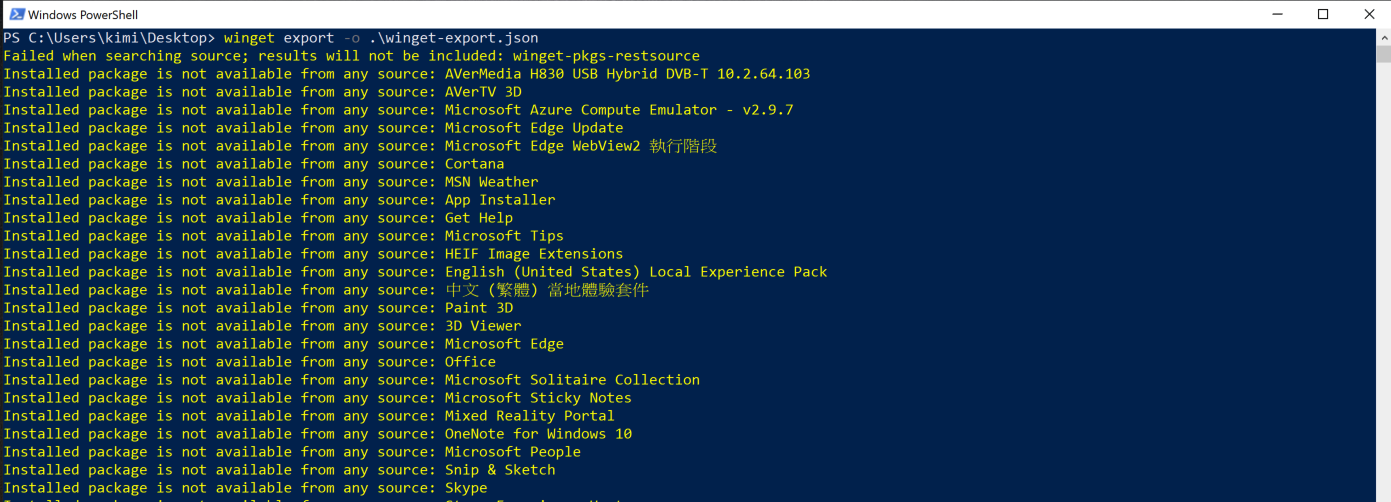Viewport: 1391px width, 502px height.
Task: Click the 'winget export' command text
Action: pyautogui.click(x=278, y=38)
